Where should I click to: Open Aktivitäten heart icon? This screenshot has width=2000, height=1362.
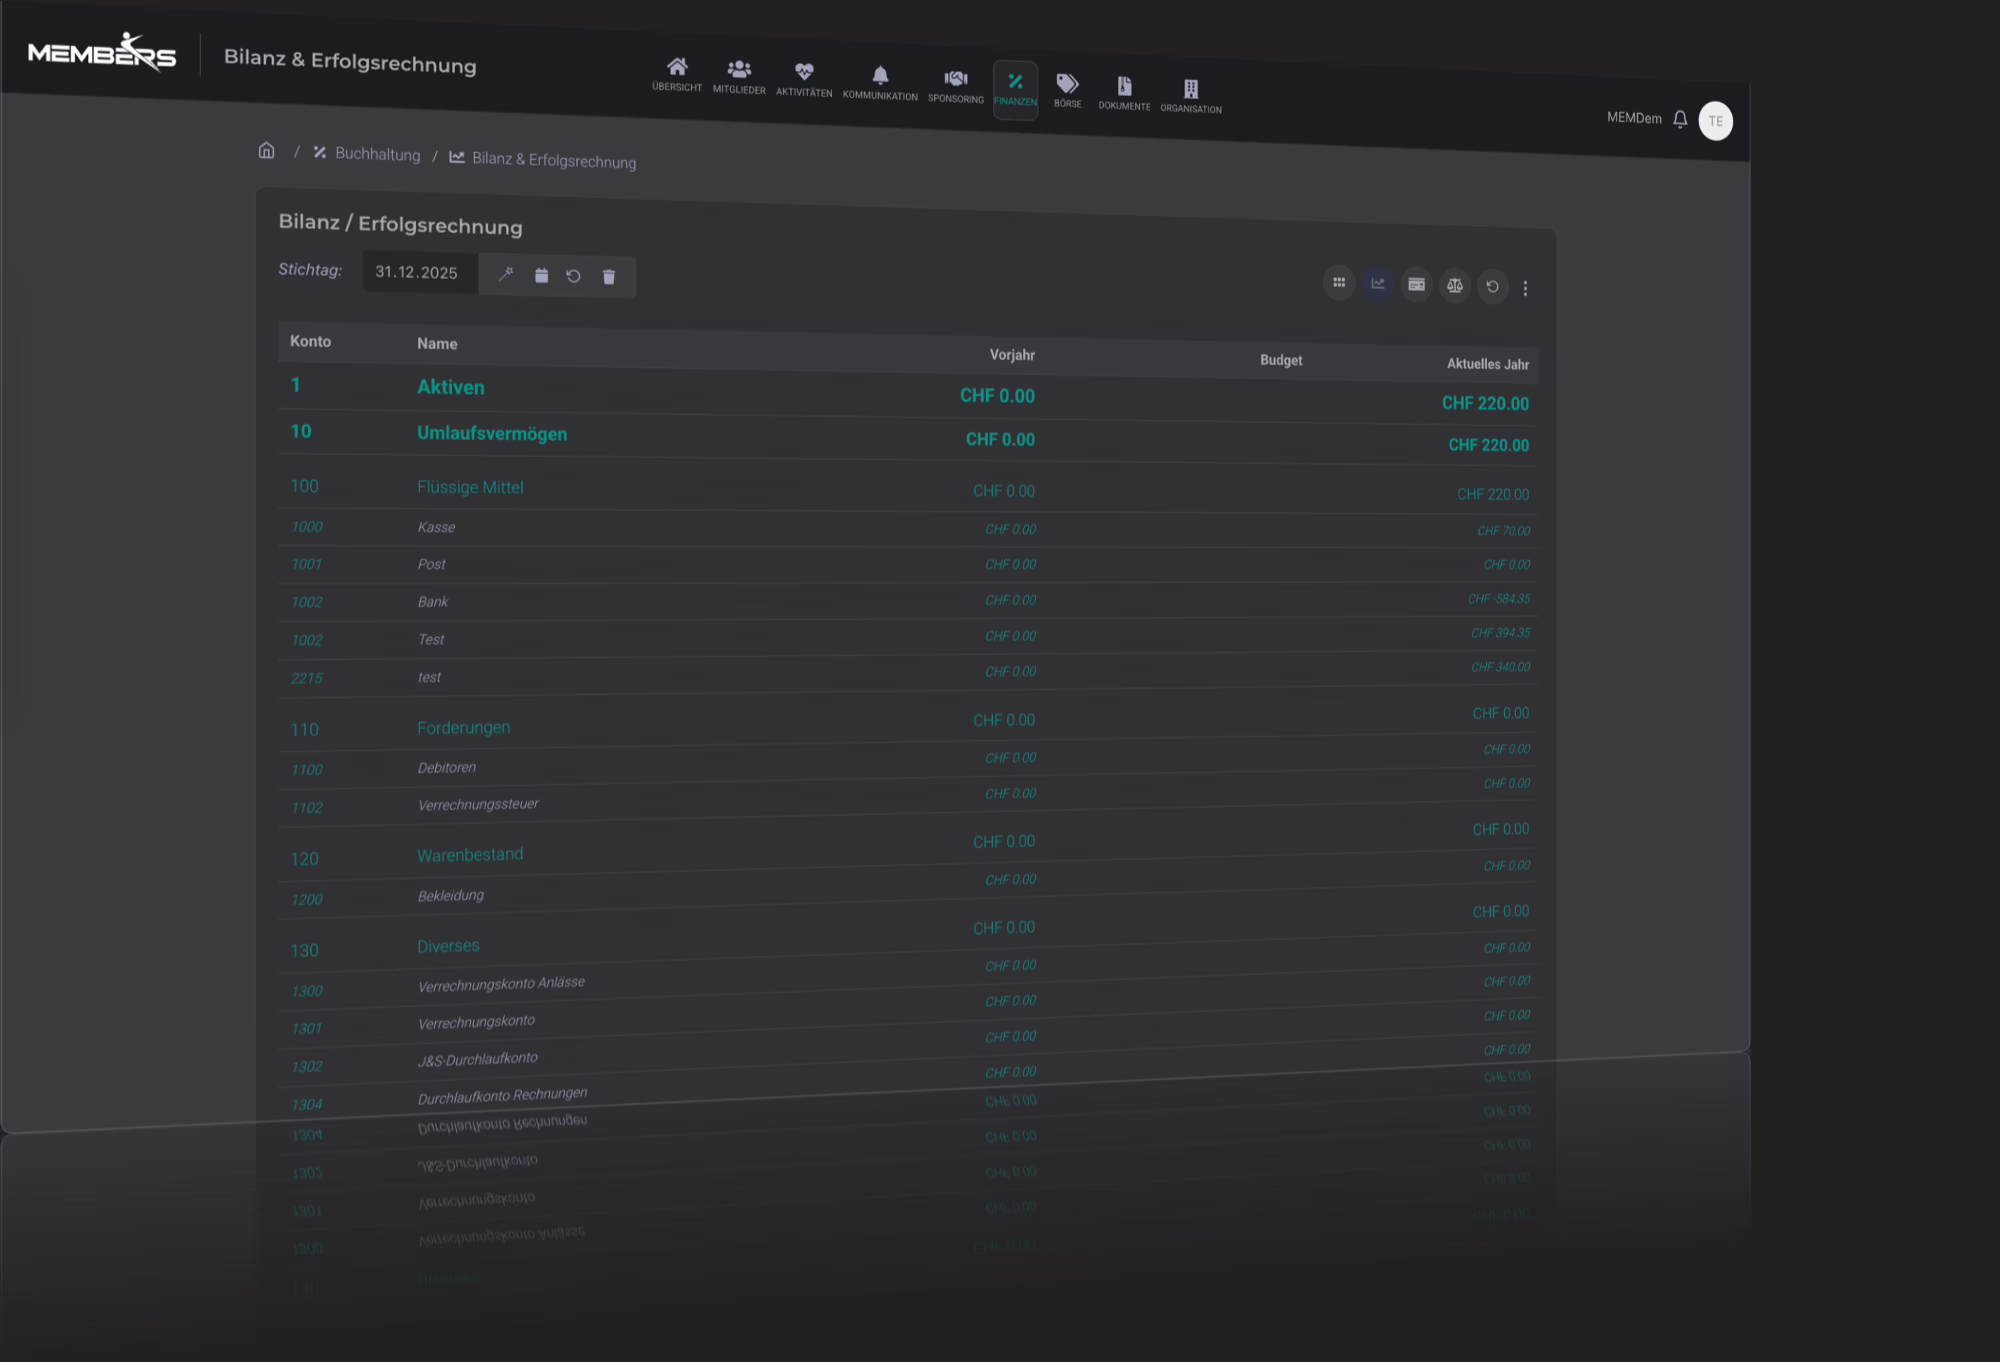(804, 79)
